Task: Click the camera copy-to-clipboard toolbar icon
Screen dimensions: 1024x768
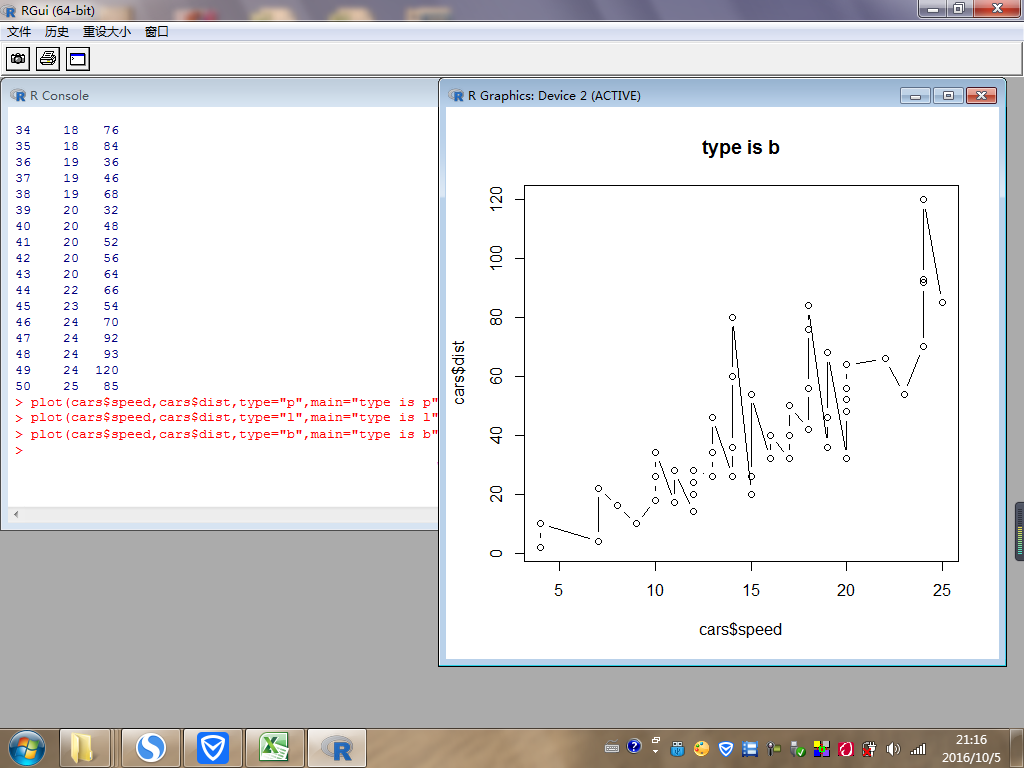Action: point(18,59)
